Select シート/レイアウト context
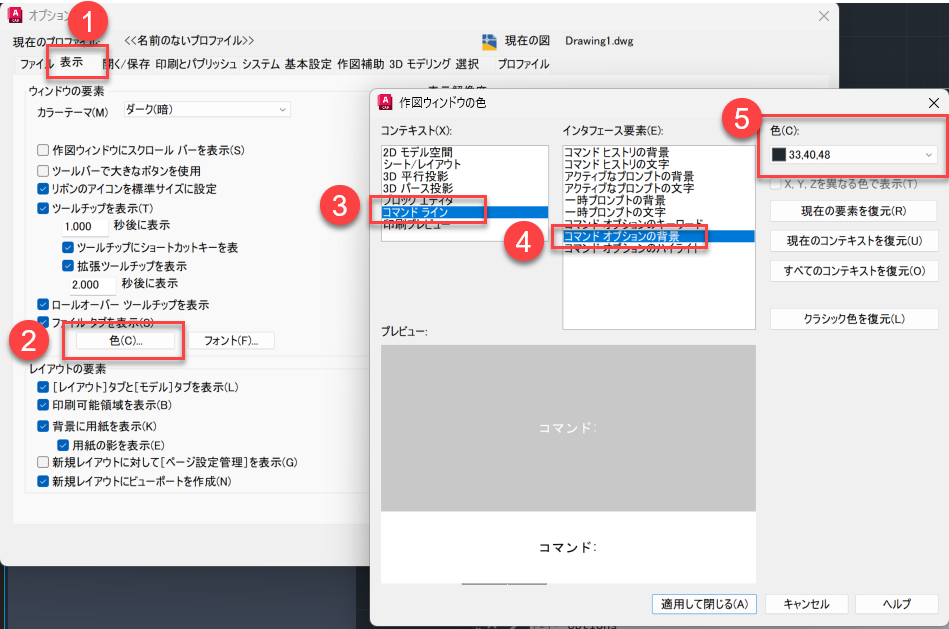Screen dimensions: 949x629 tap(465, 164)
